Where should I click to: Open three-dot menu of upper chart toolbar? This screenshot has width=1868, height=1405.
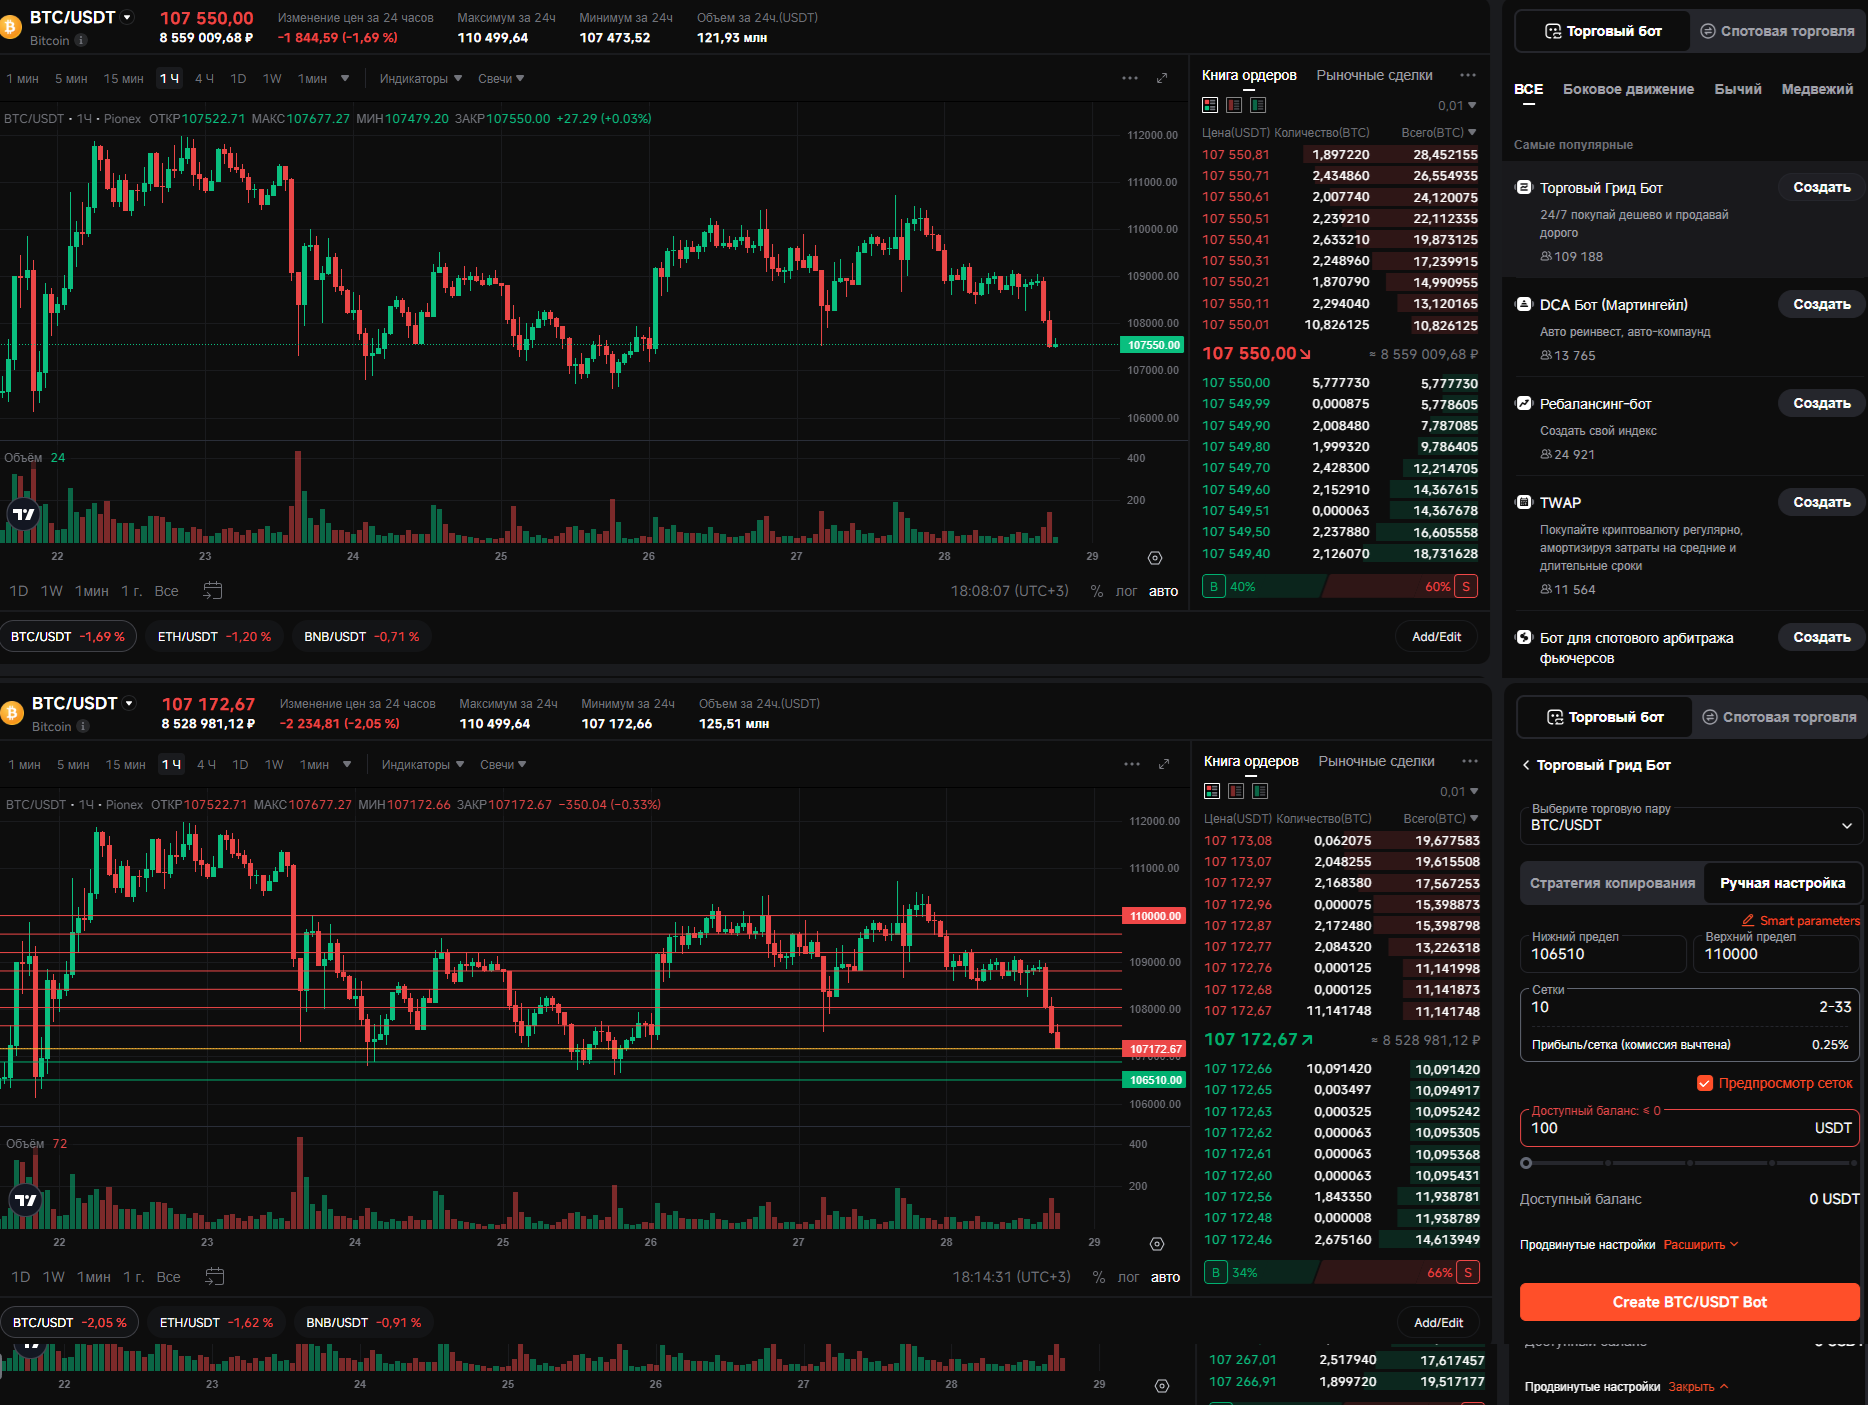coord(1130,78)
